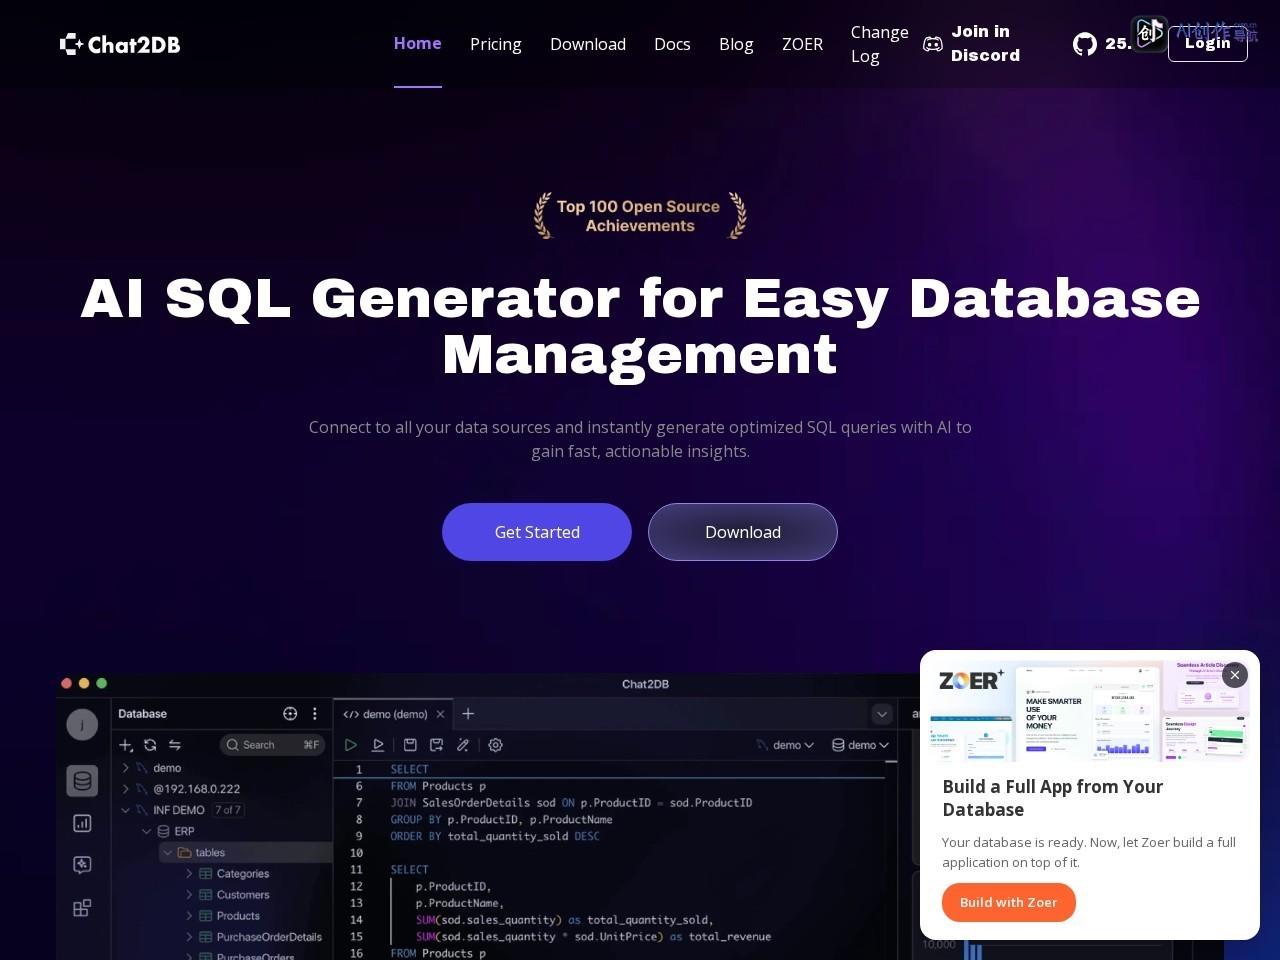
Task: Open the Change Log nav item
Action: point(880,44)
